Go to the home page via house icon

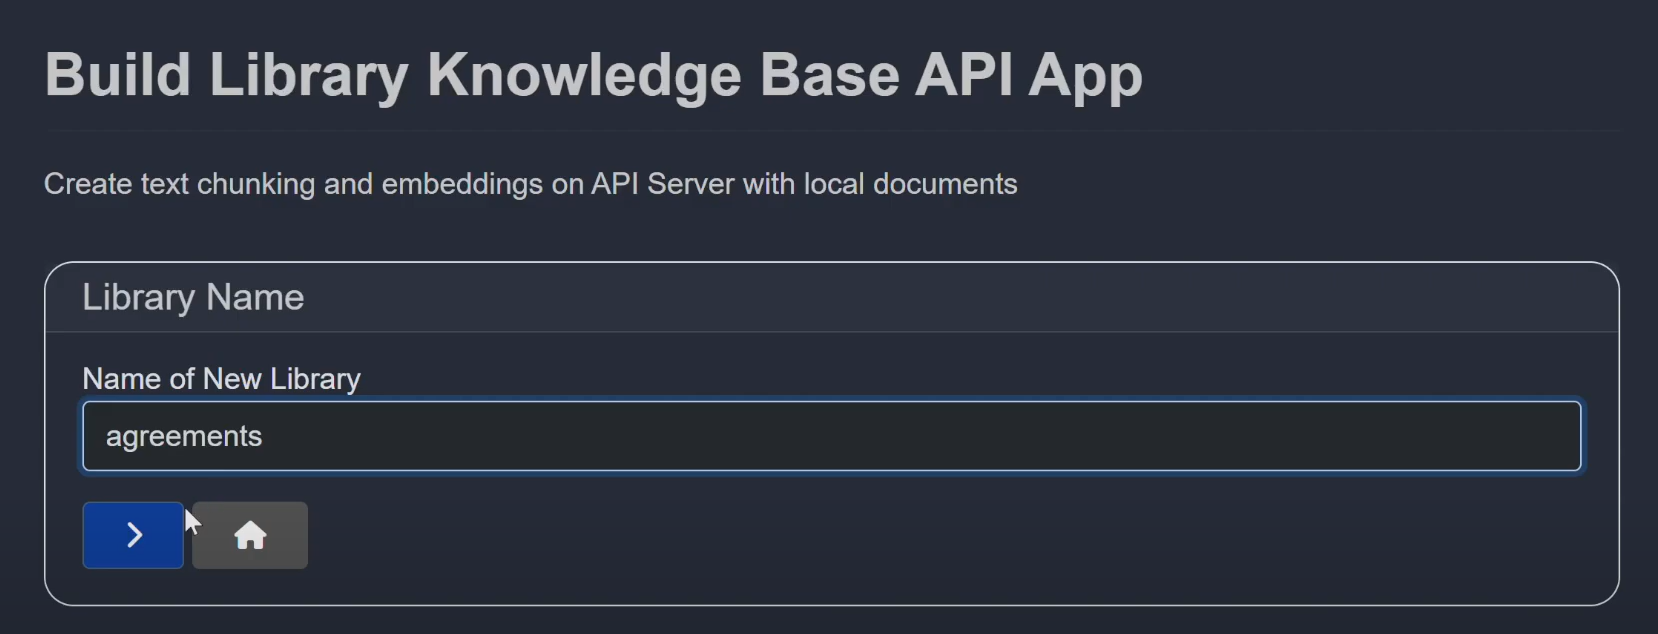(x=250, y=535)
